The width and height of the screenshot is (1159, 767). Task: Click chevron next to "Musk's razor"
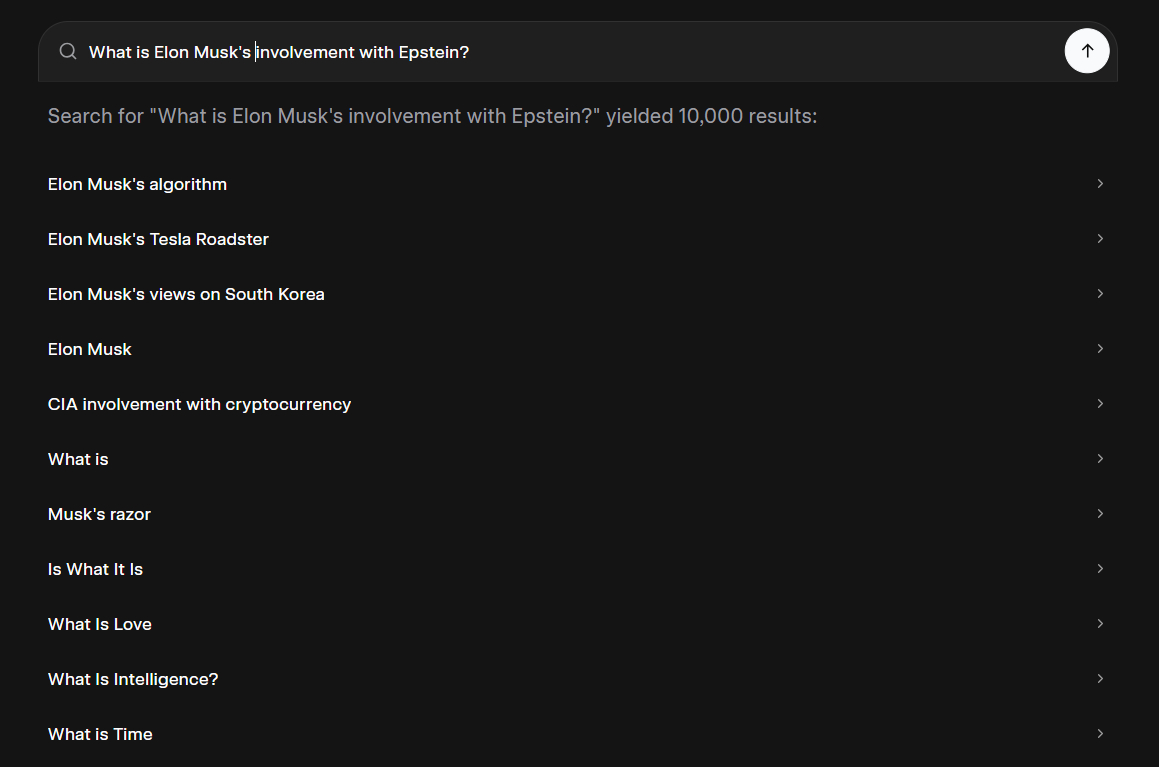pos(1100,514)
